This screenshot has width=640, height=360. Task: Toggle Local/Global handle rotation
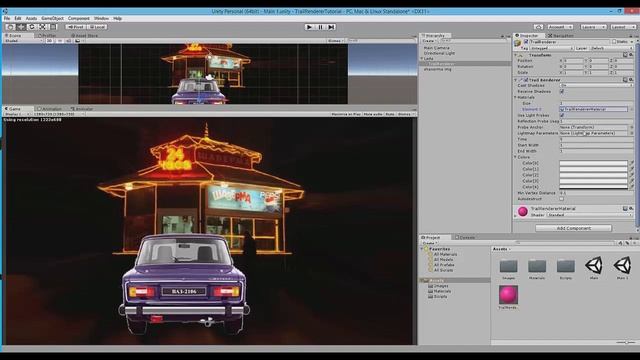click(98, 27)
